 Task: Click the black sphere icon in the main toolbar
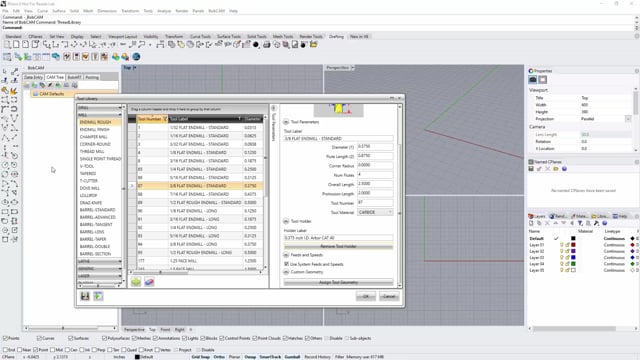tap(256, 44)
